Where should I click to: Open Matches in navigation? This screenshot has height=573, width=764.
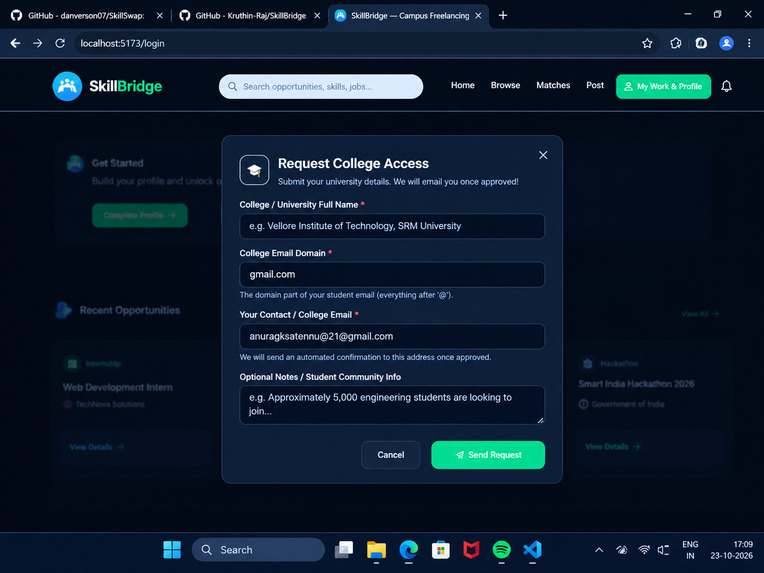(x=553, y=85)
